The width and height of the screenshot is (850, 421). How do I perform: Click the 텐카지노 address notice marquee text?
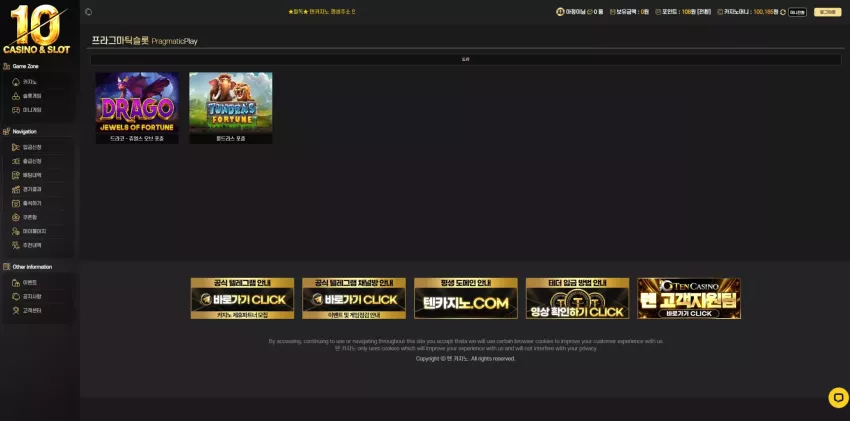pos(322,12)
